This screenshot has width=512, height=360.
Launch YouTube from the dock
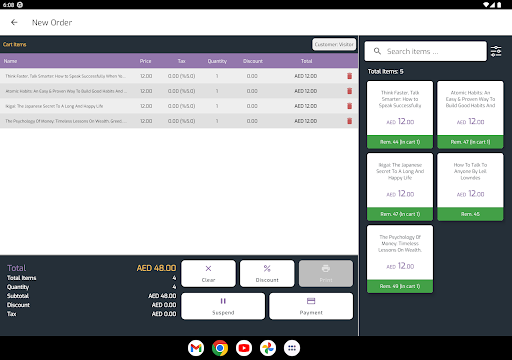244,348
